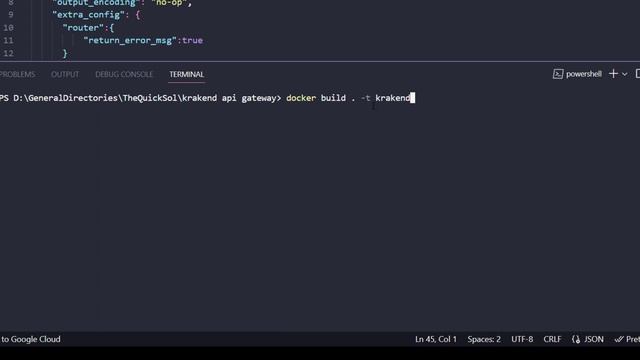Open JSON language mode selector

[594, 339]
